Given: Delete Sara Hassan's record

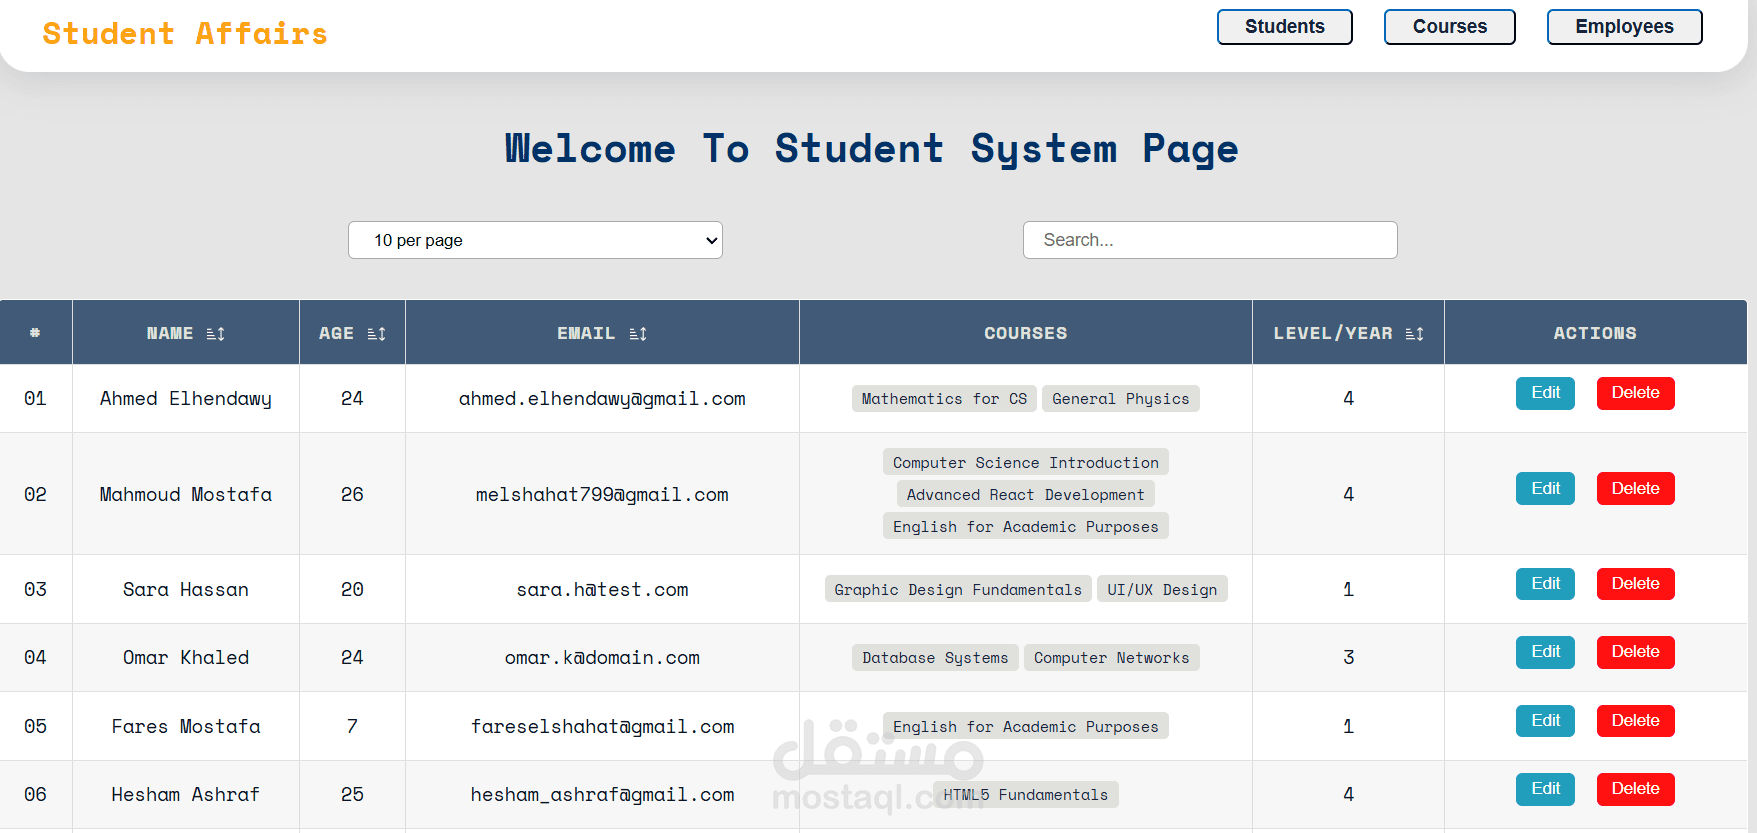Looking at the screenshot, I should coord(1635,584).
